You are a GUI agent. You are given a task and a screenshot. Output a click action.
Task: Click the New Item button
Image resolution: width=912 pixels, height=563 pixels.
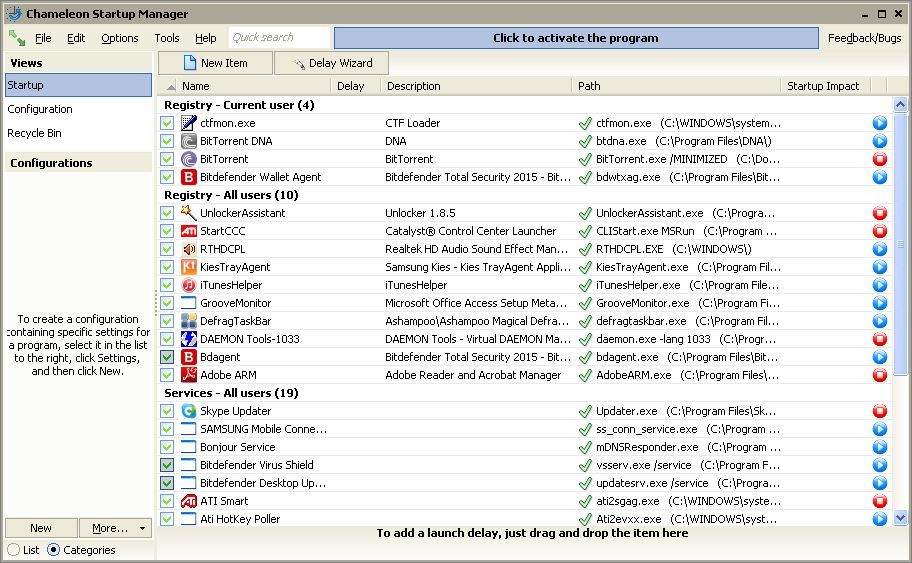coord(215,63)
